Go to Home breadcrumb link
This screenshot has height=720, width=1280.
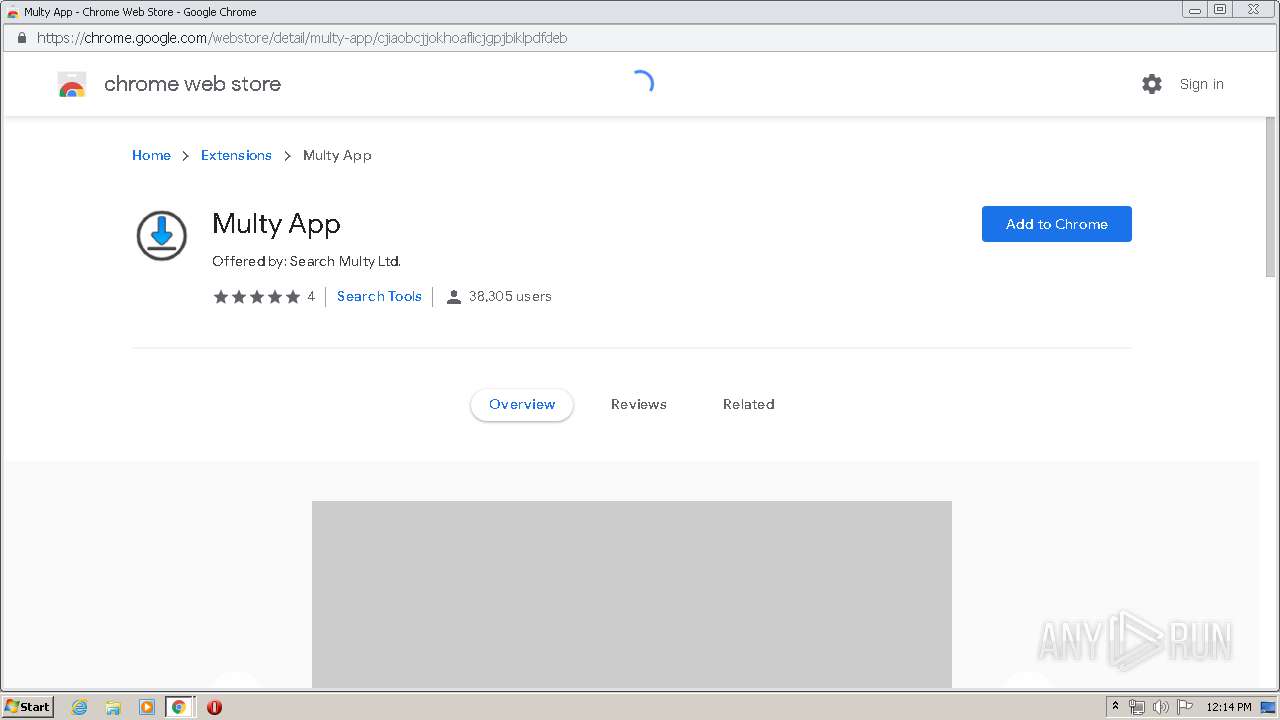point(151,155)
